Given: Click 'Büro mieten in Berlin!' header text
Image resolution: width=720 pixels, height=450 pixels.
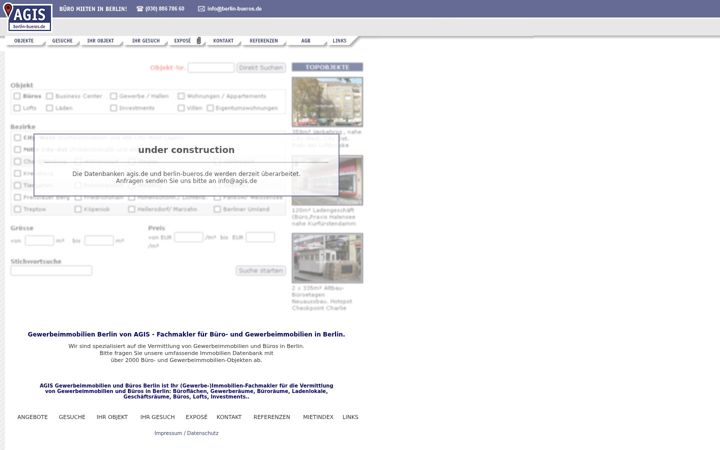Looking at the screenshot, I should tap(93, 9).
